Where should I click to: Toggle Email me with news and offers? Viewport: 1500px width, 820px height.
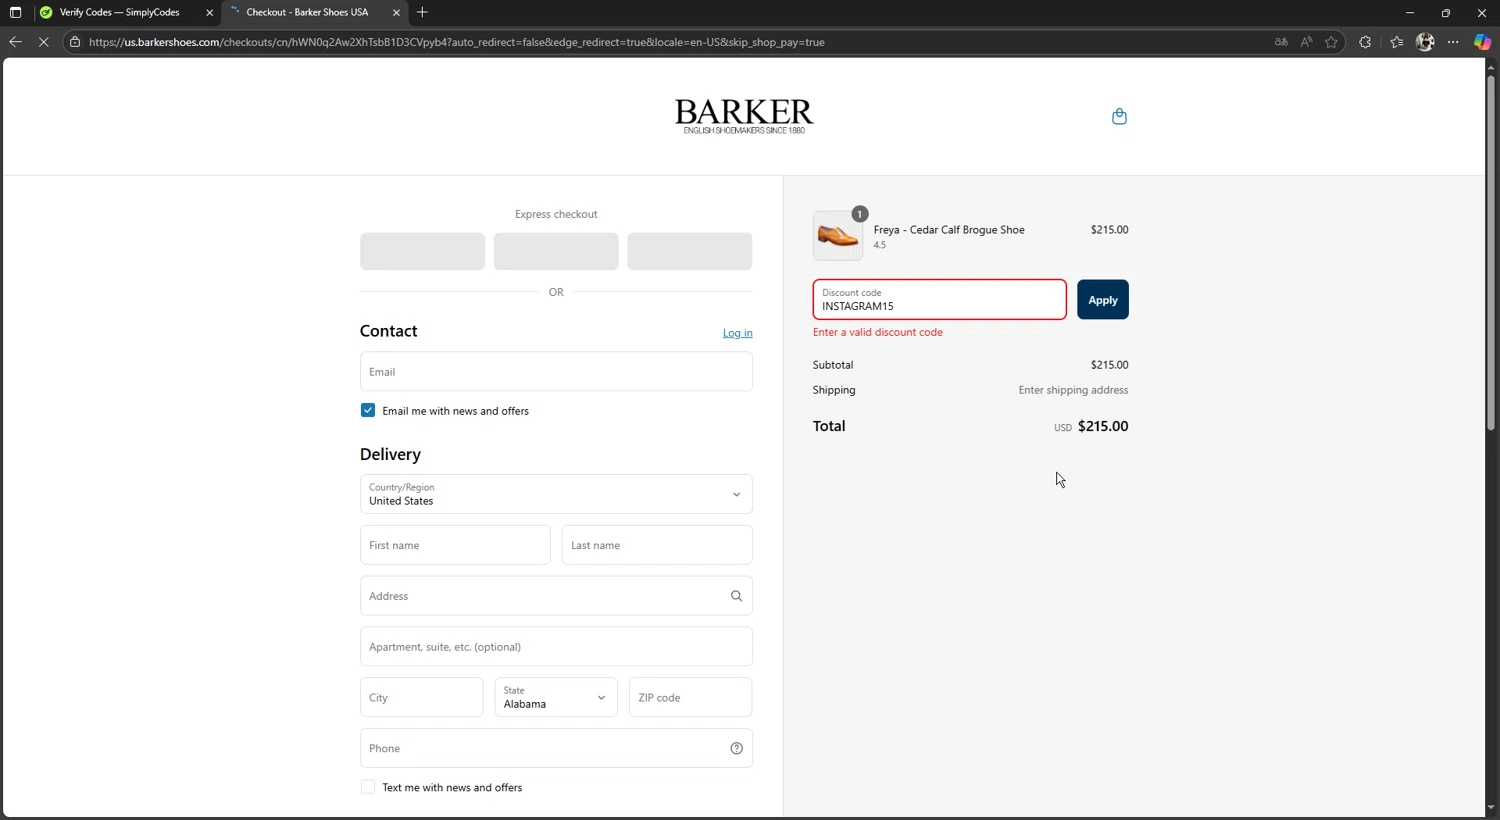tap(368, 411)
